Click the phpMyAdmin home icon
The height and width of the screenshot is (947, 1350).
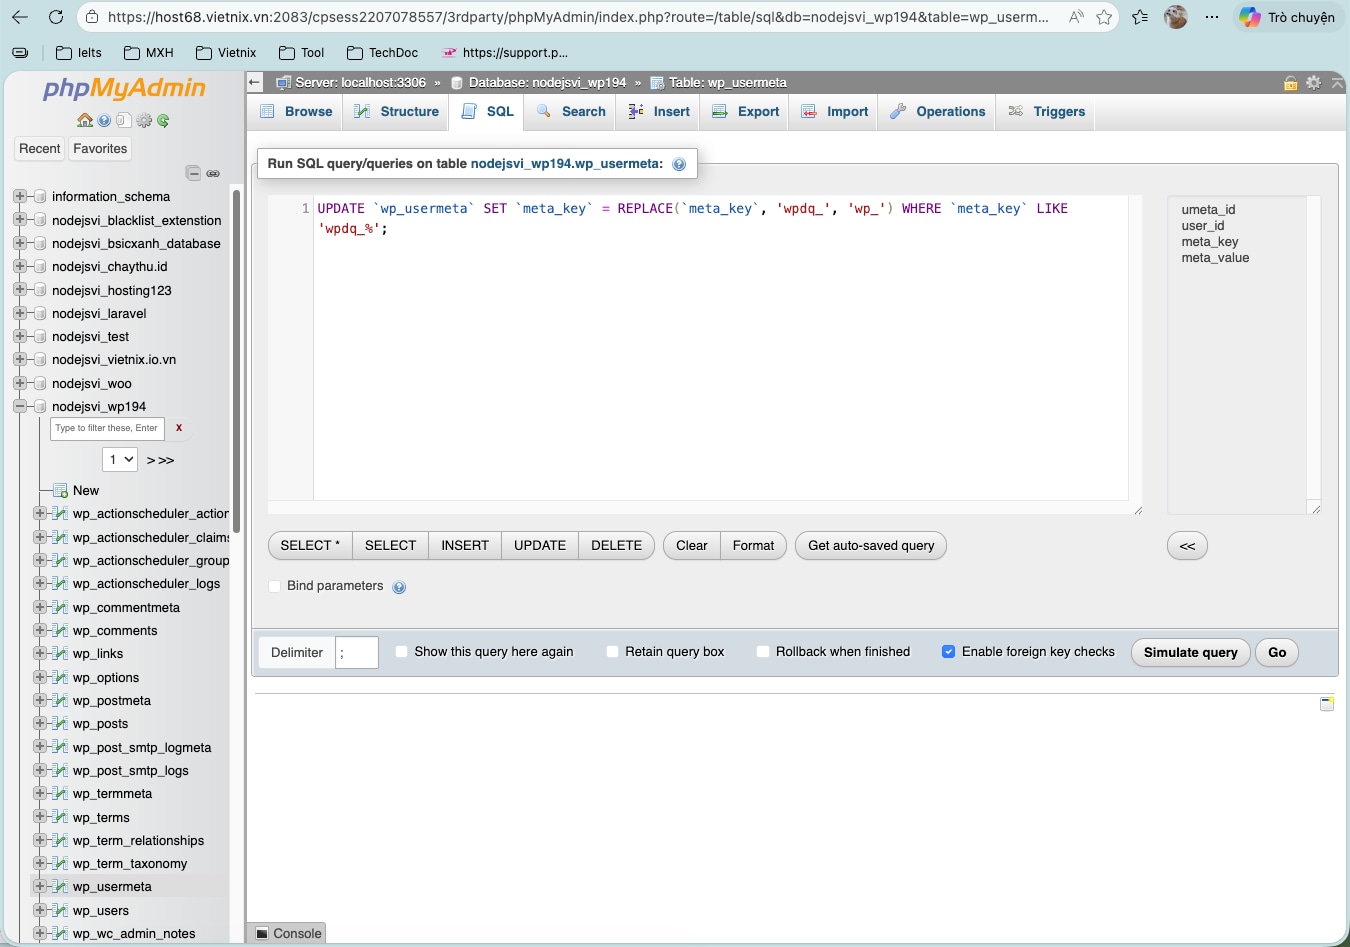click(x=86, y=119)
